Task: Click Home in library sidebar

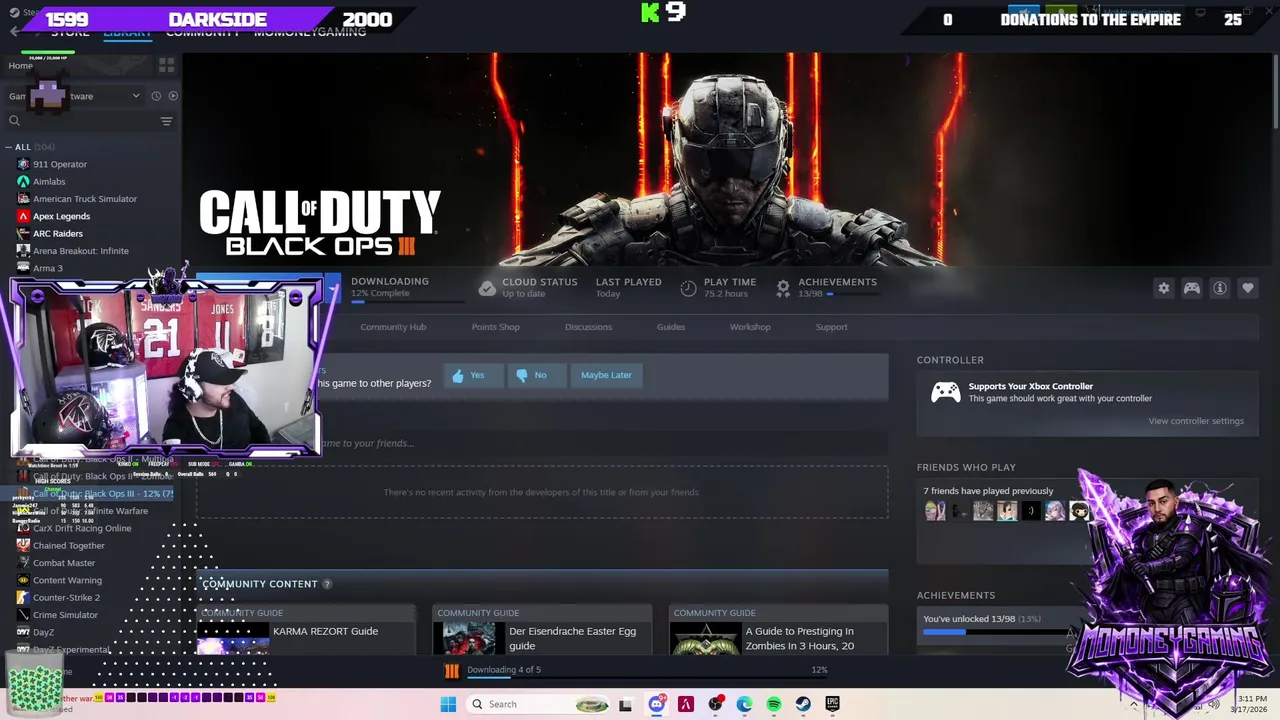Action: click(21, 66)
